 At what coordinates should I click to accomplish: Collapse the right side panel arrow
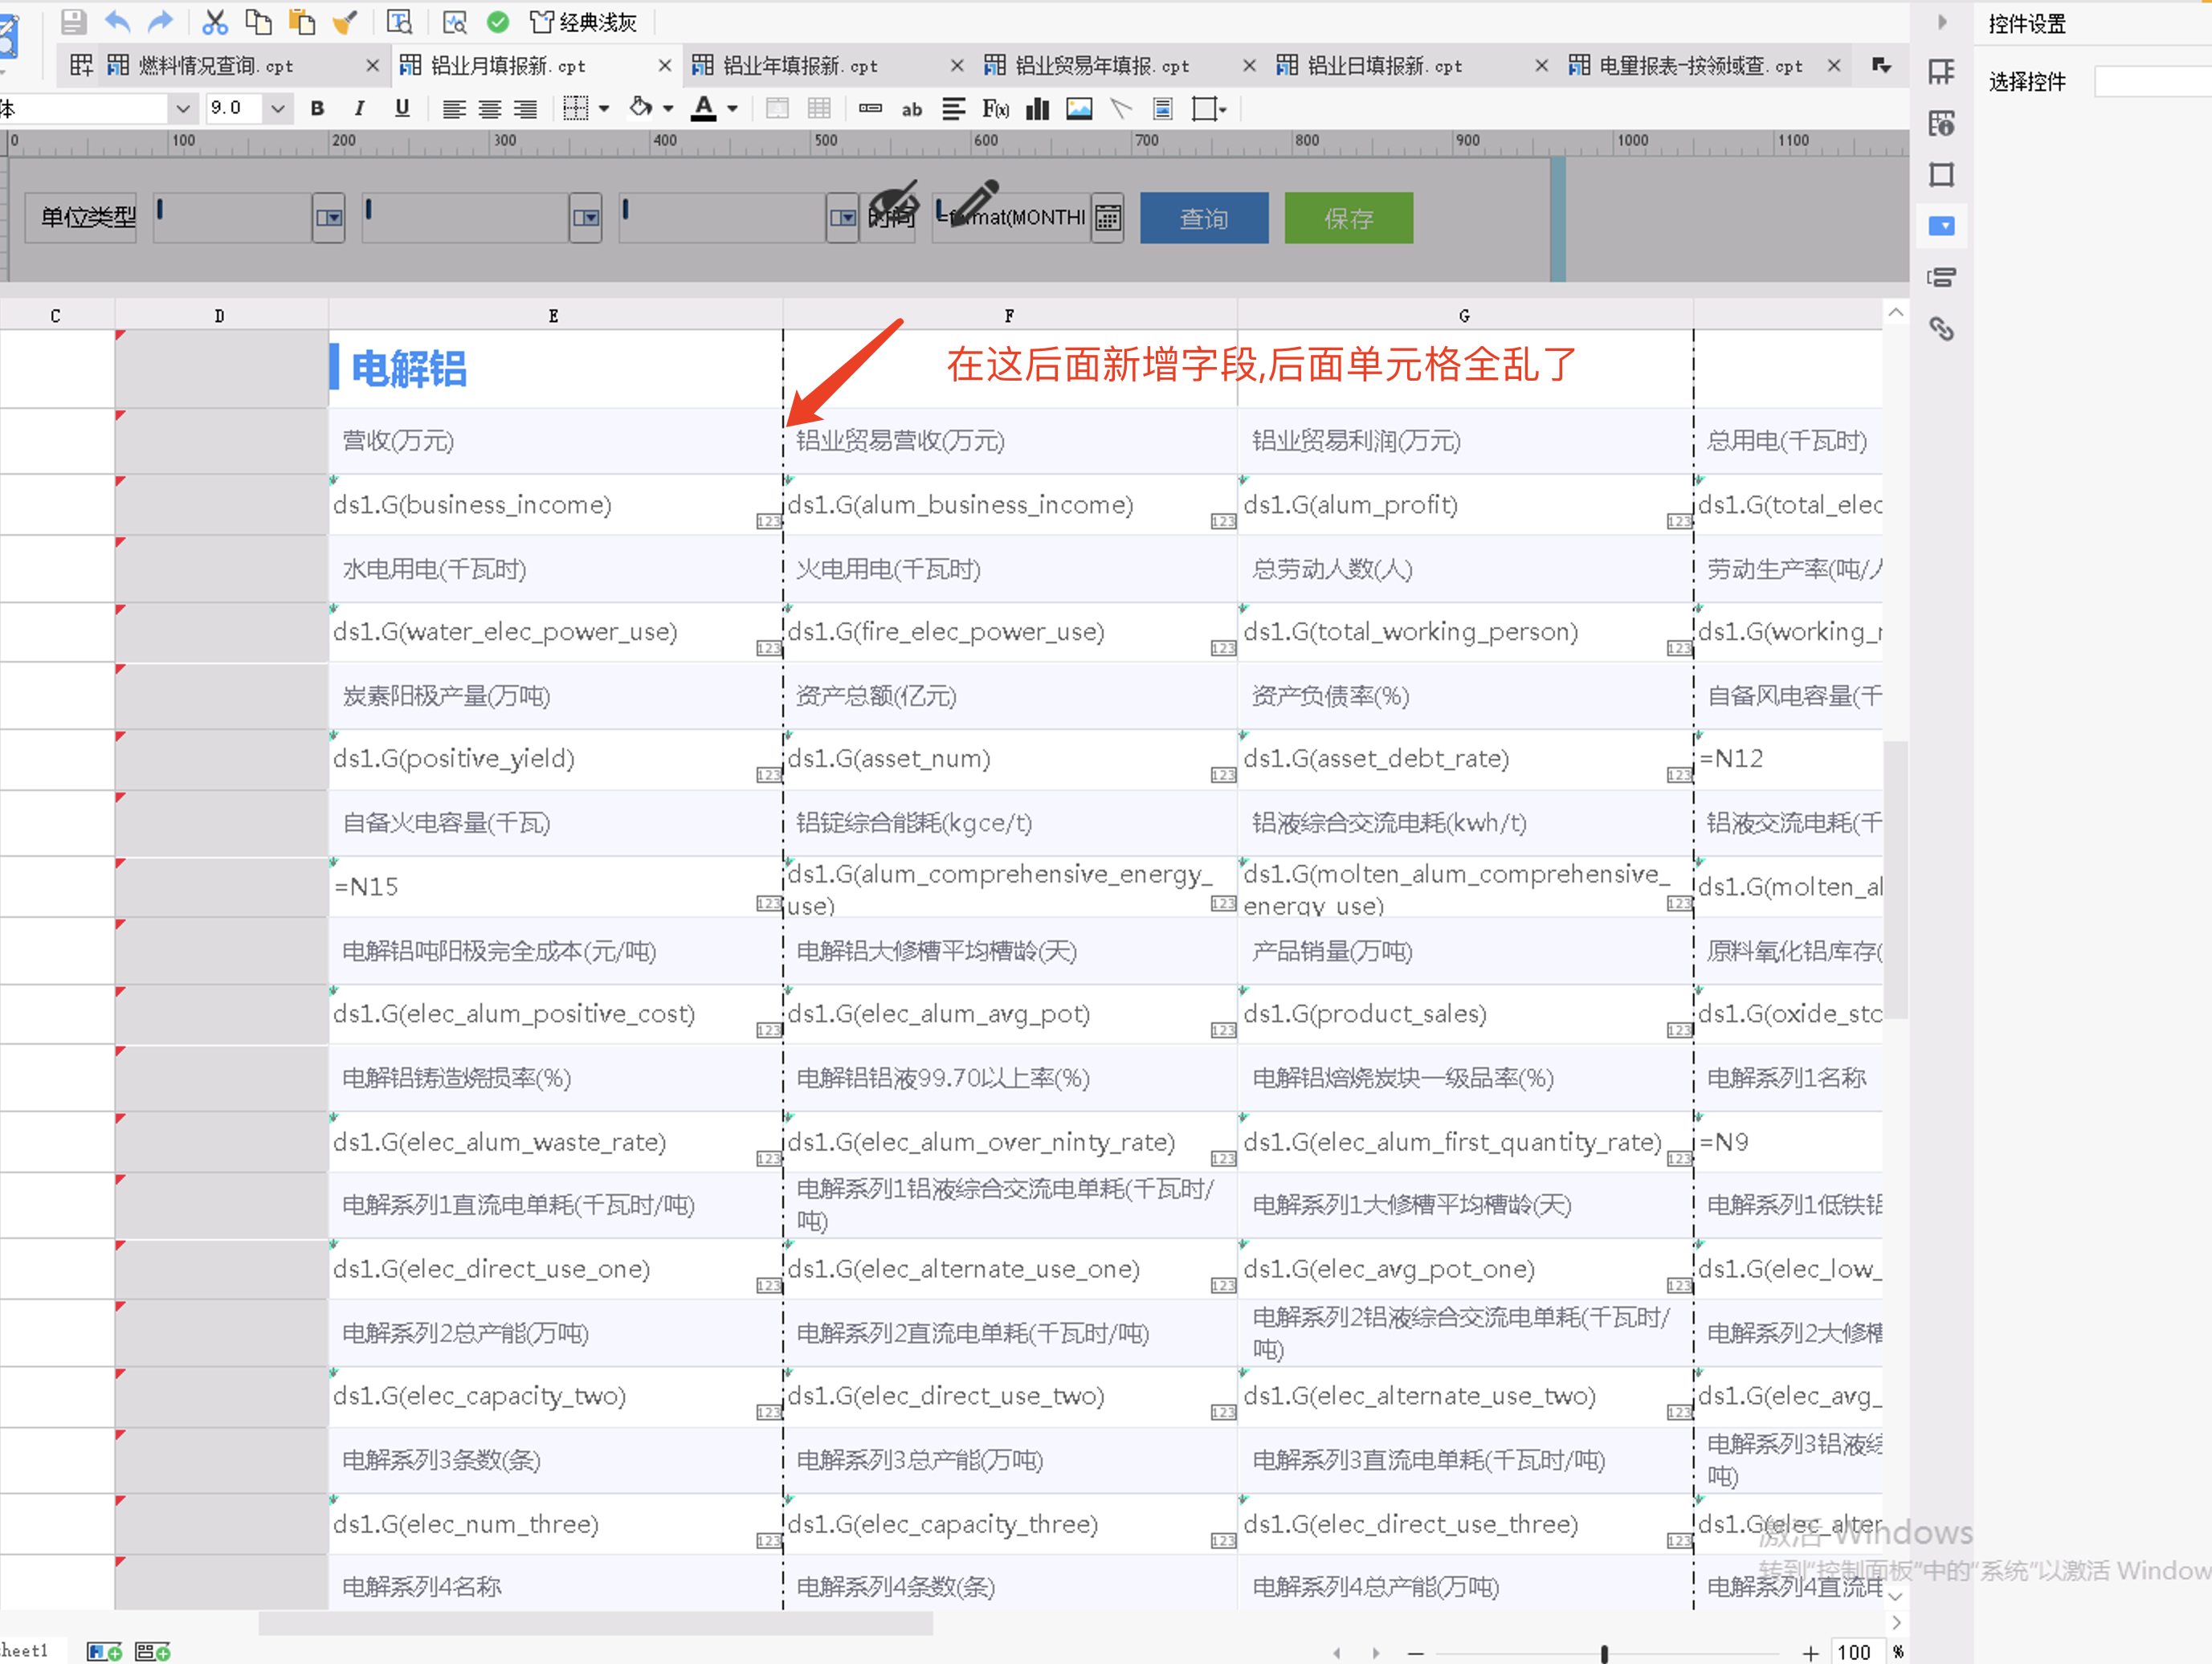pos(1942,21)
